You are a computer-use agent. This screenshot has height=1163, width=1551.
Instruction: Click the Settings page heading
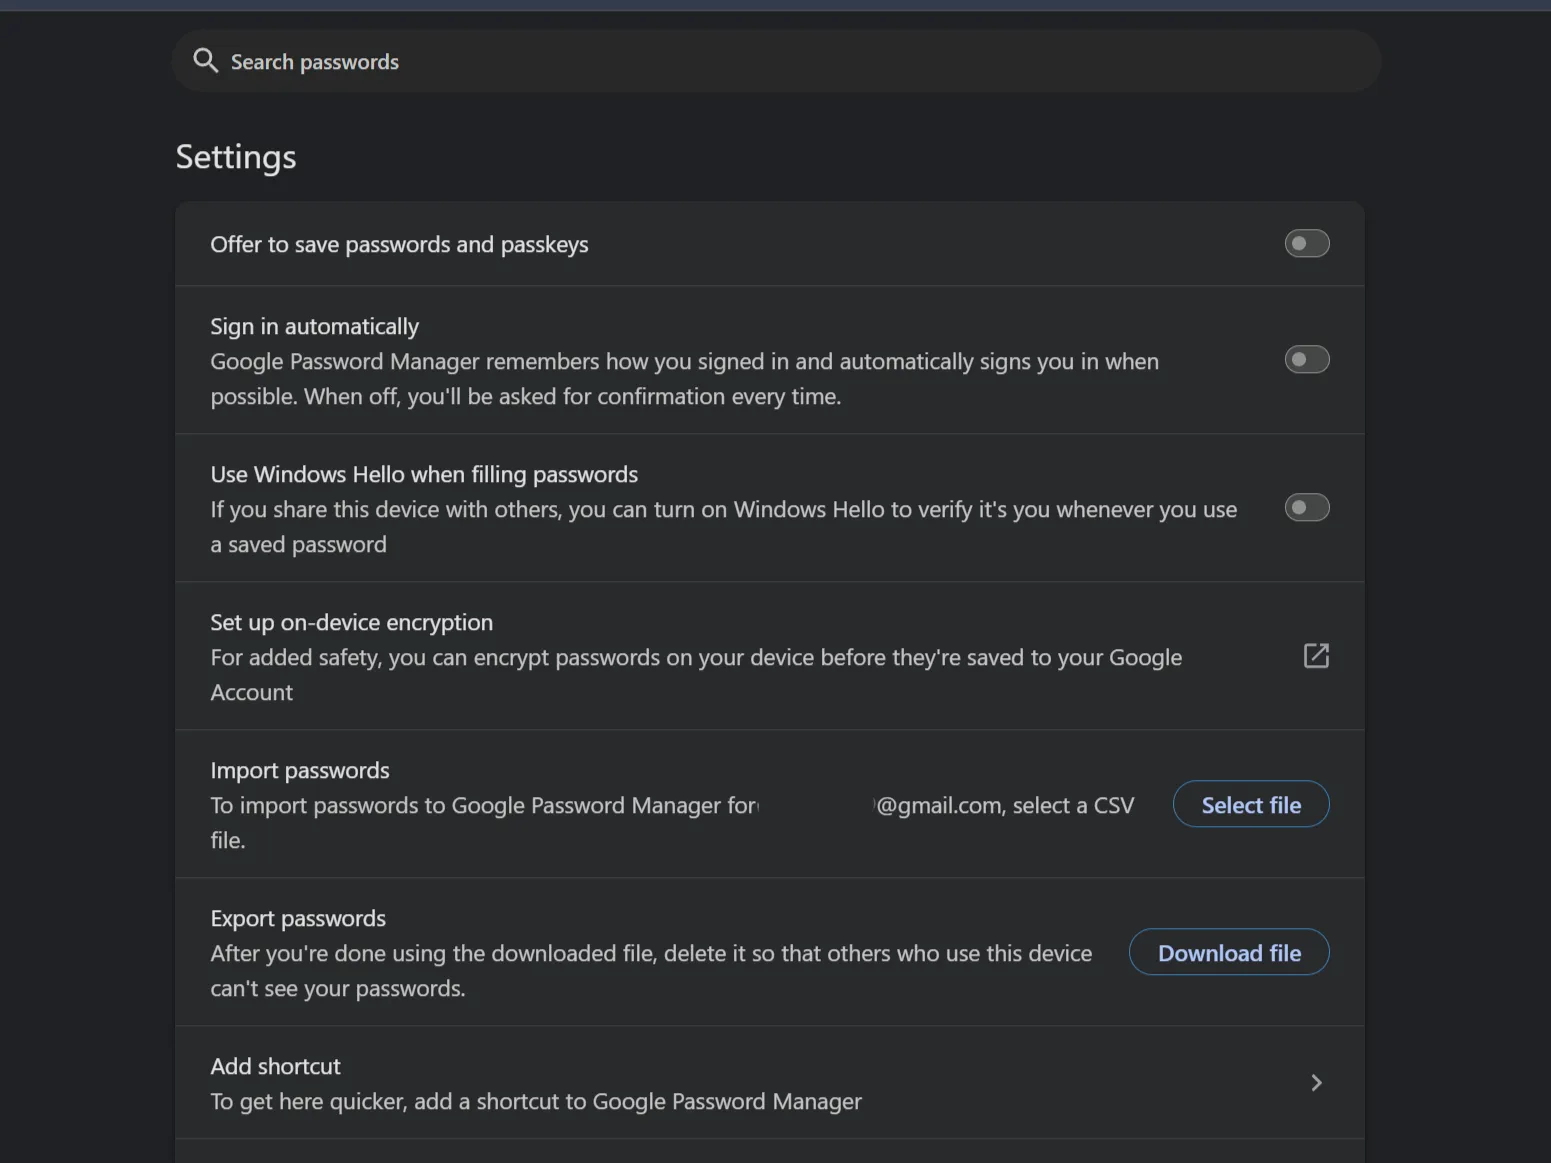click(x=236, y=157)
